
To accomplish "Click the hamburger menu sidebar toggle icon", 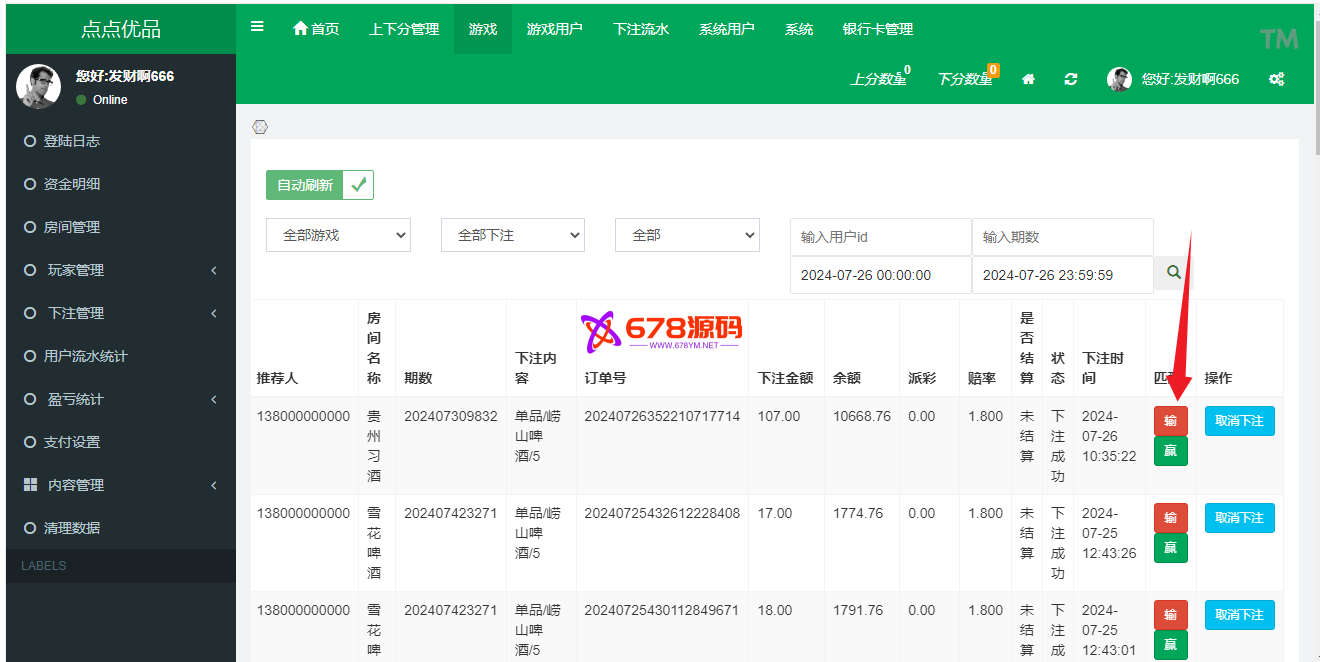I will tap(257, 27).
